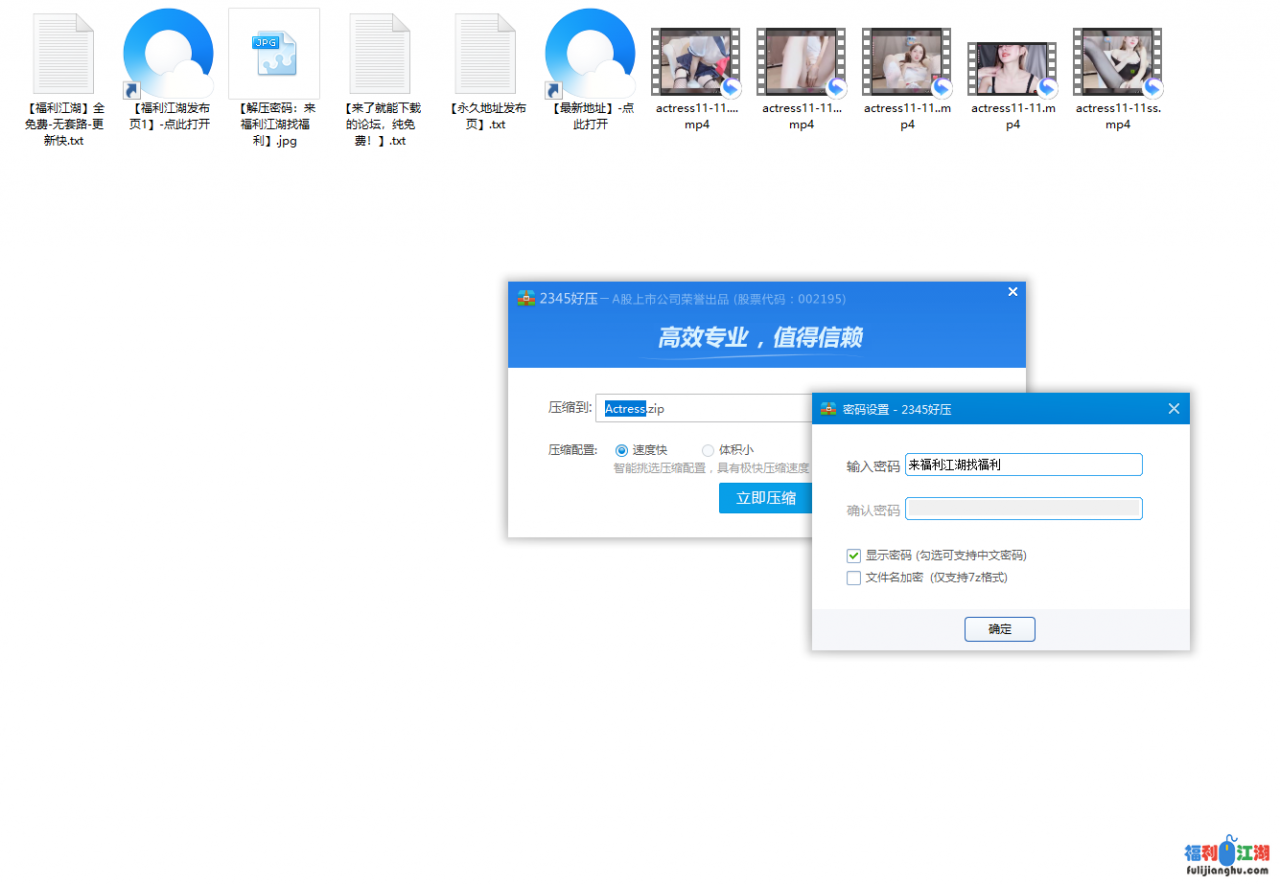
Task: Select the 速度快 compression option
Action: coord(621,449)
